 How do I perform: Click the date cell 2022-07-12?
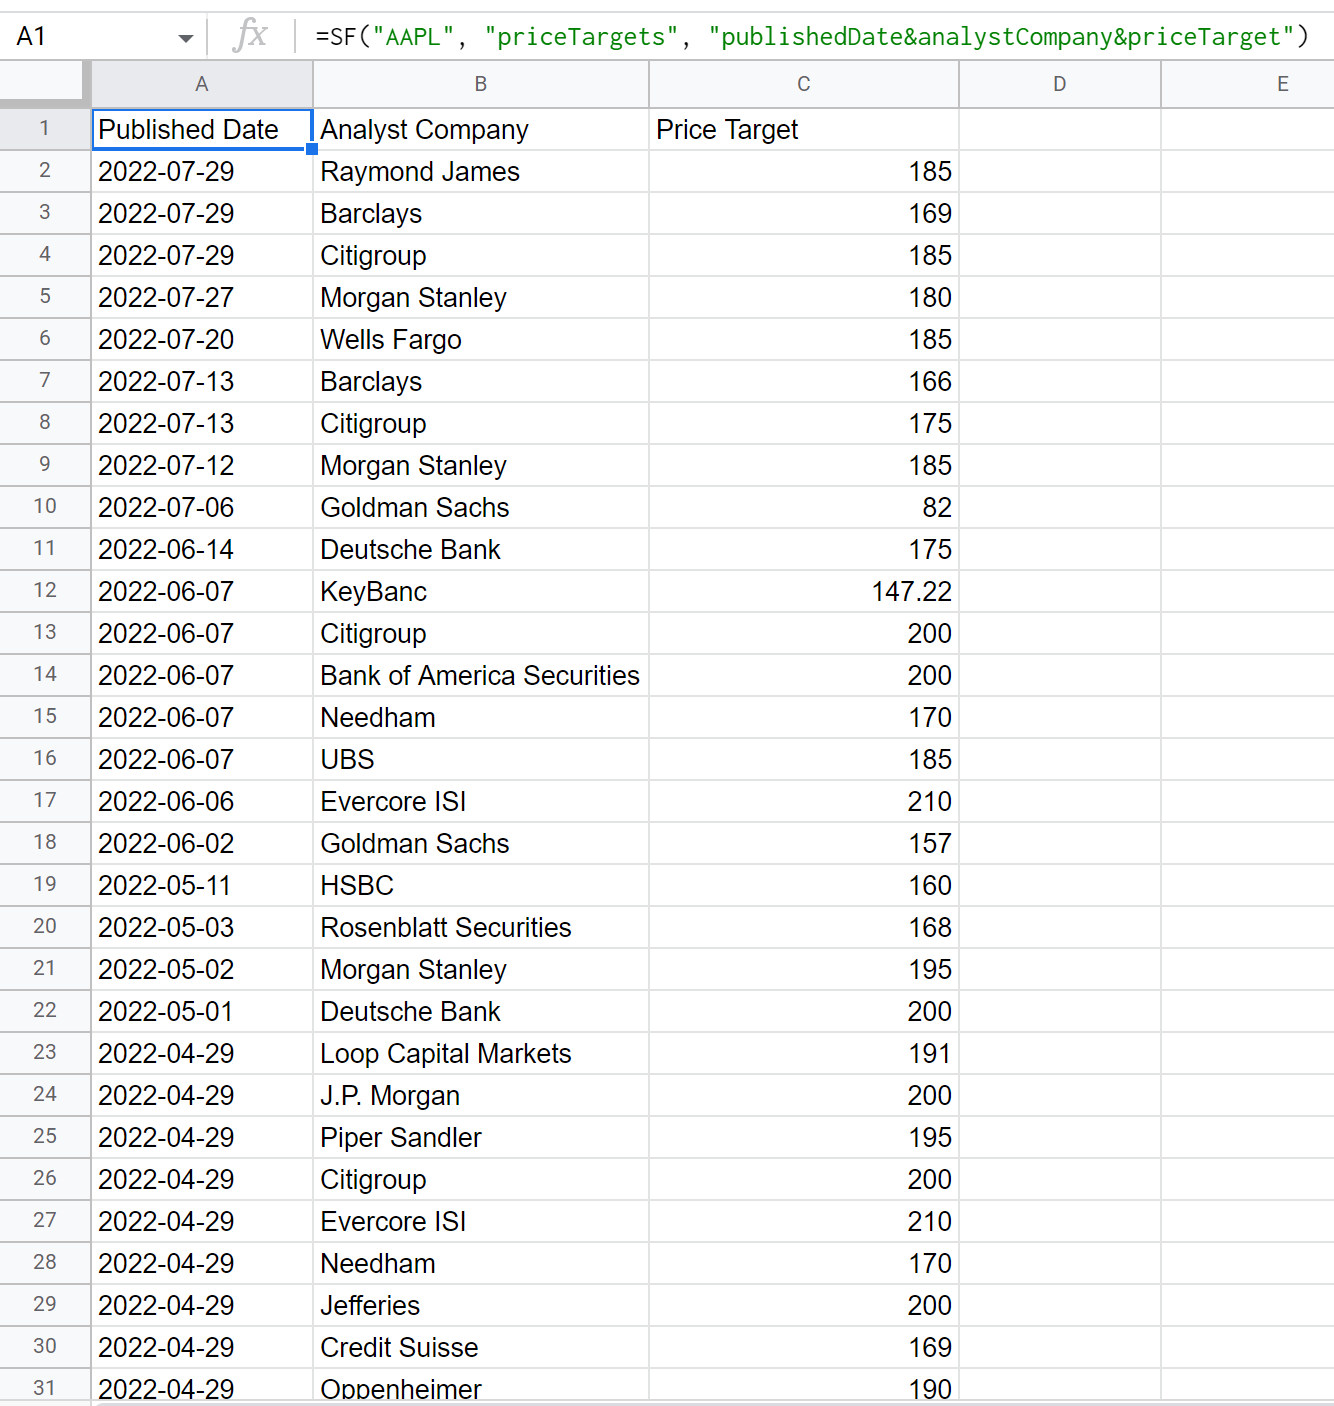pyautogui.click(x=202, y=465)
